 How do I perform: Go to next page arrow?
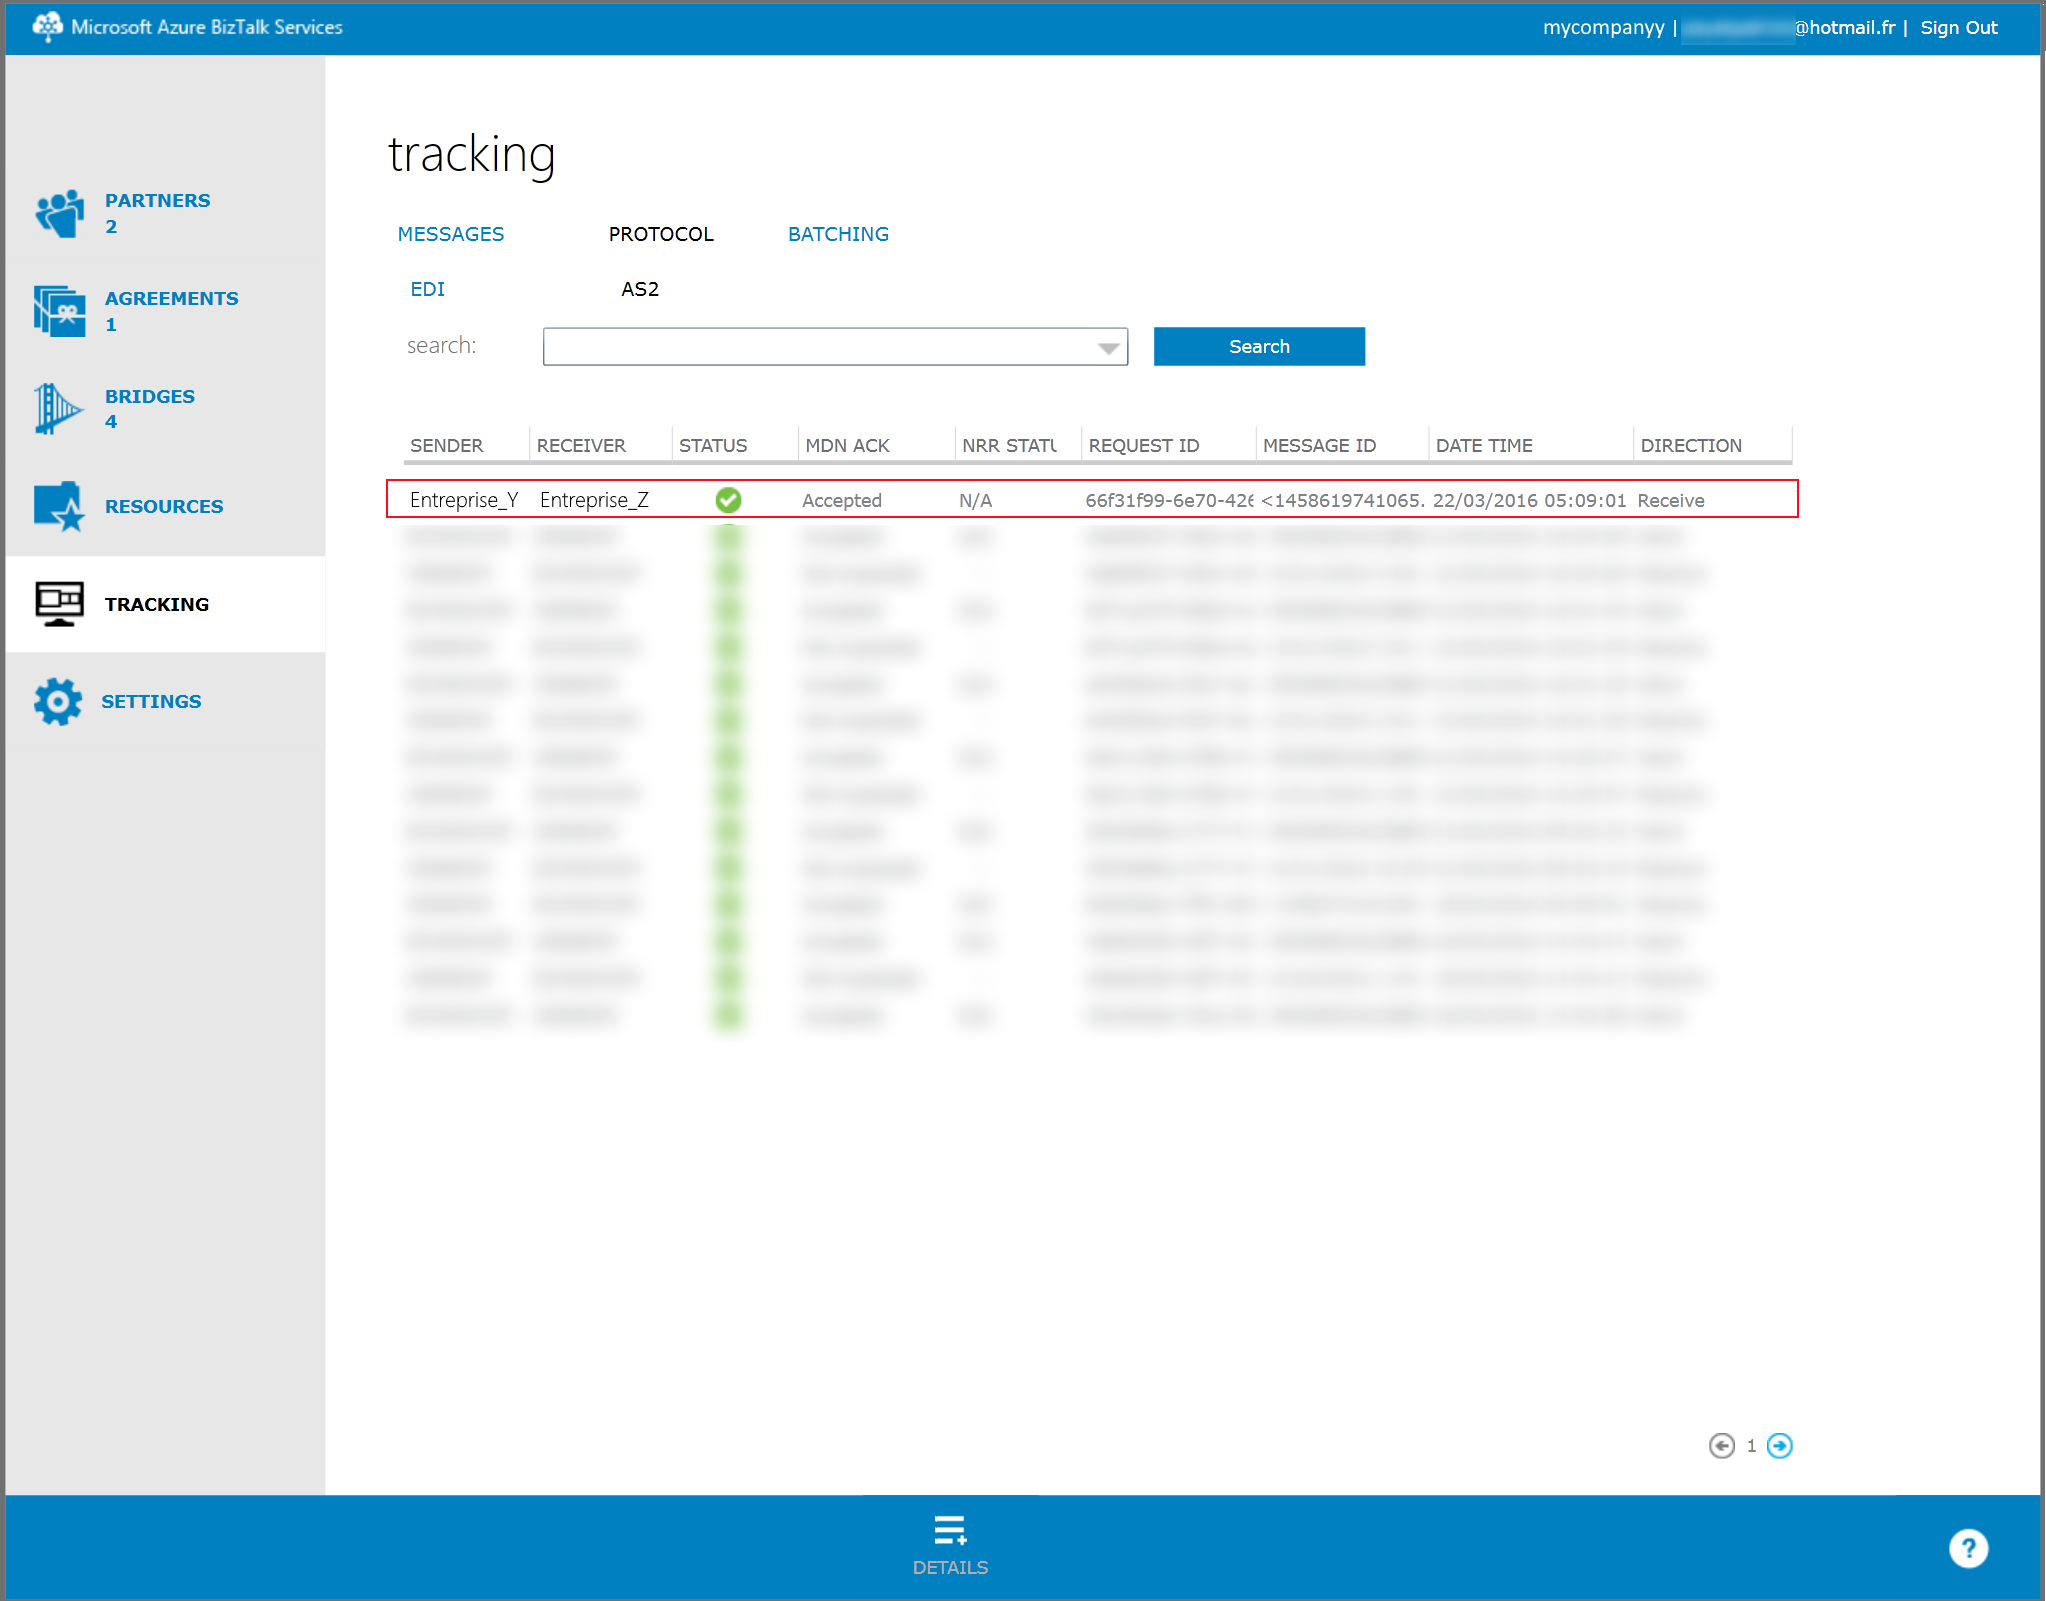[x=1780, y=1446]
